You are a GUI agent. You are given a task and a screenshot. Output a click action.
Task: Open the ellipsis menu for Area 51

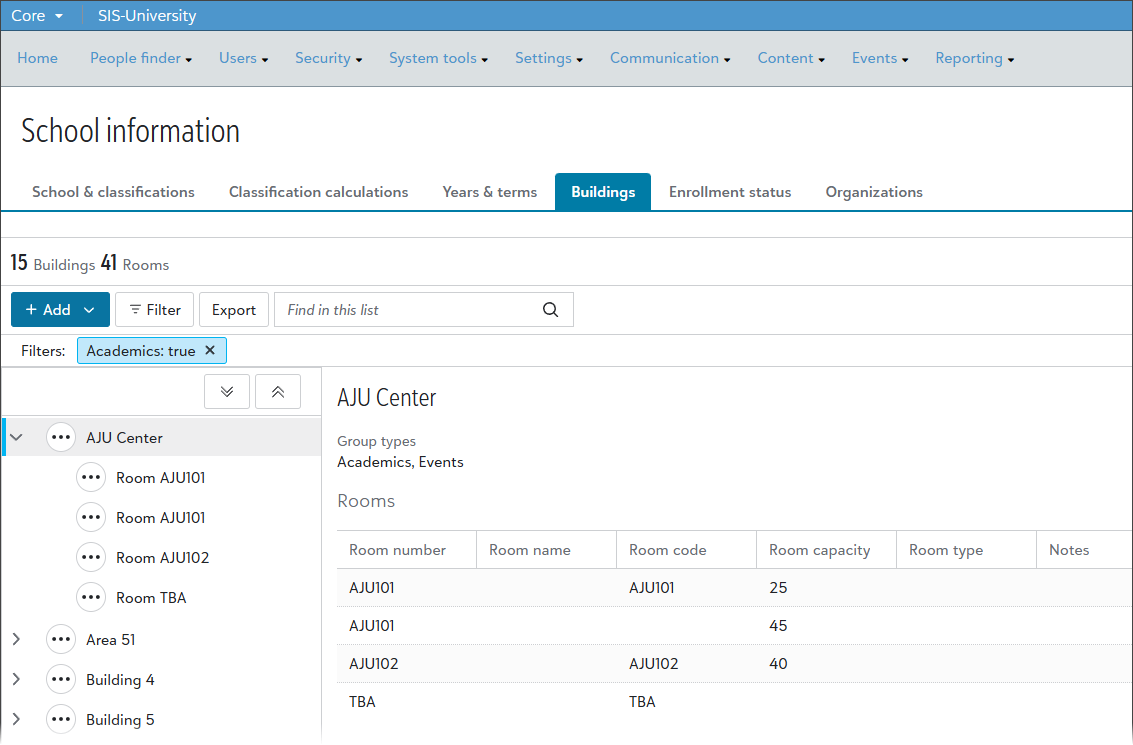61,640
